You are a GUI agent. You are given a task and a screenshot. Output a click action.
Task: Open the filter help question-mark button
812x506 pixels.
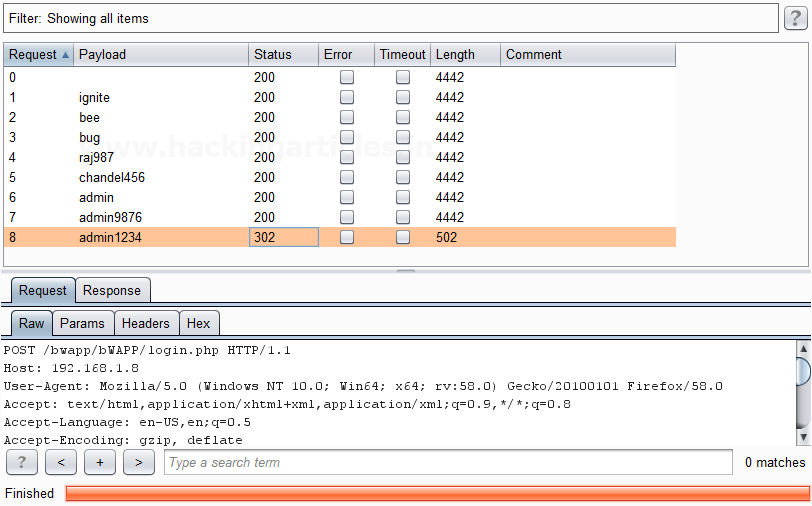795,19
